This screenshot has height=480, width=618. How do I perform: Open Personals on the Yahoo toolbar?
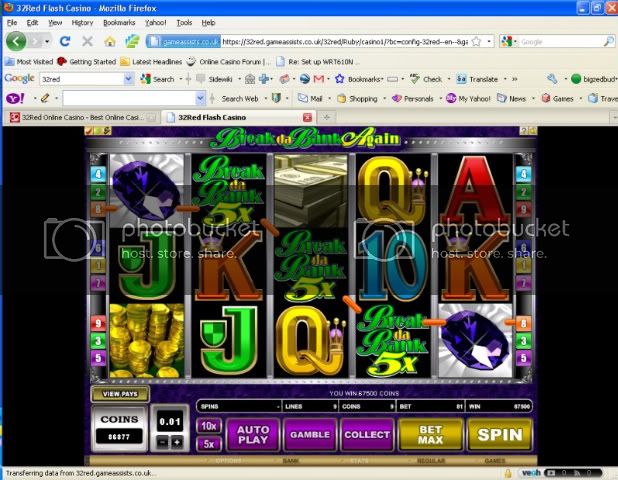pos(413,99)
